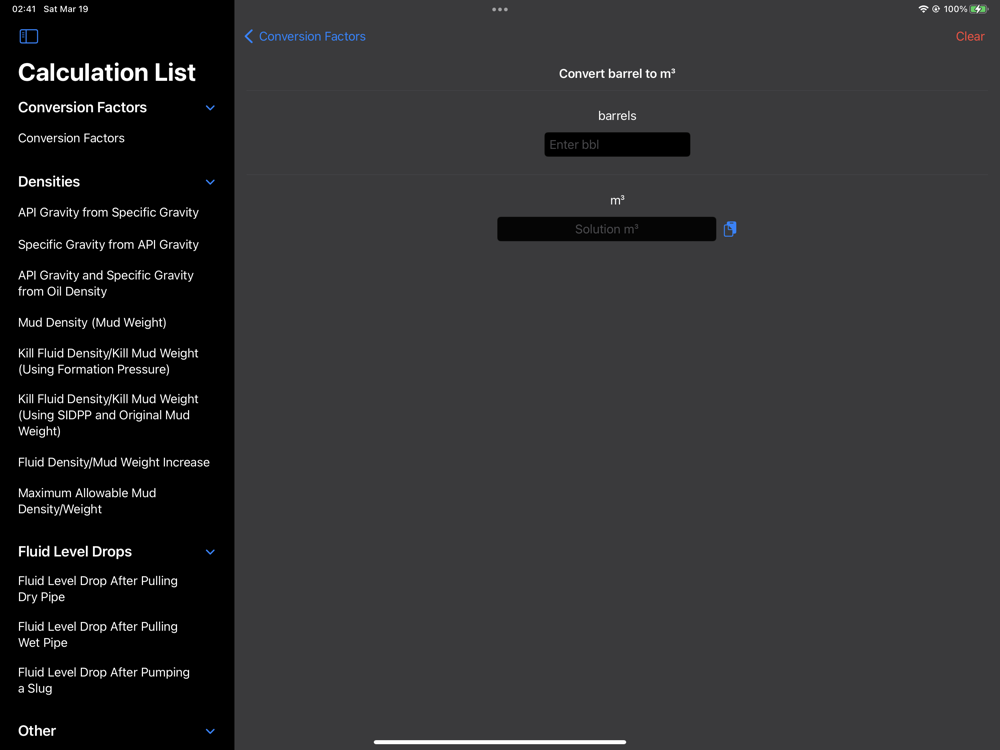
Task: Focus the Enter bbl input field
Action: (617, 145)
